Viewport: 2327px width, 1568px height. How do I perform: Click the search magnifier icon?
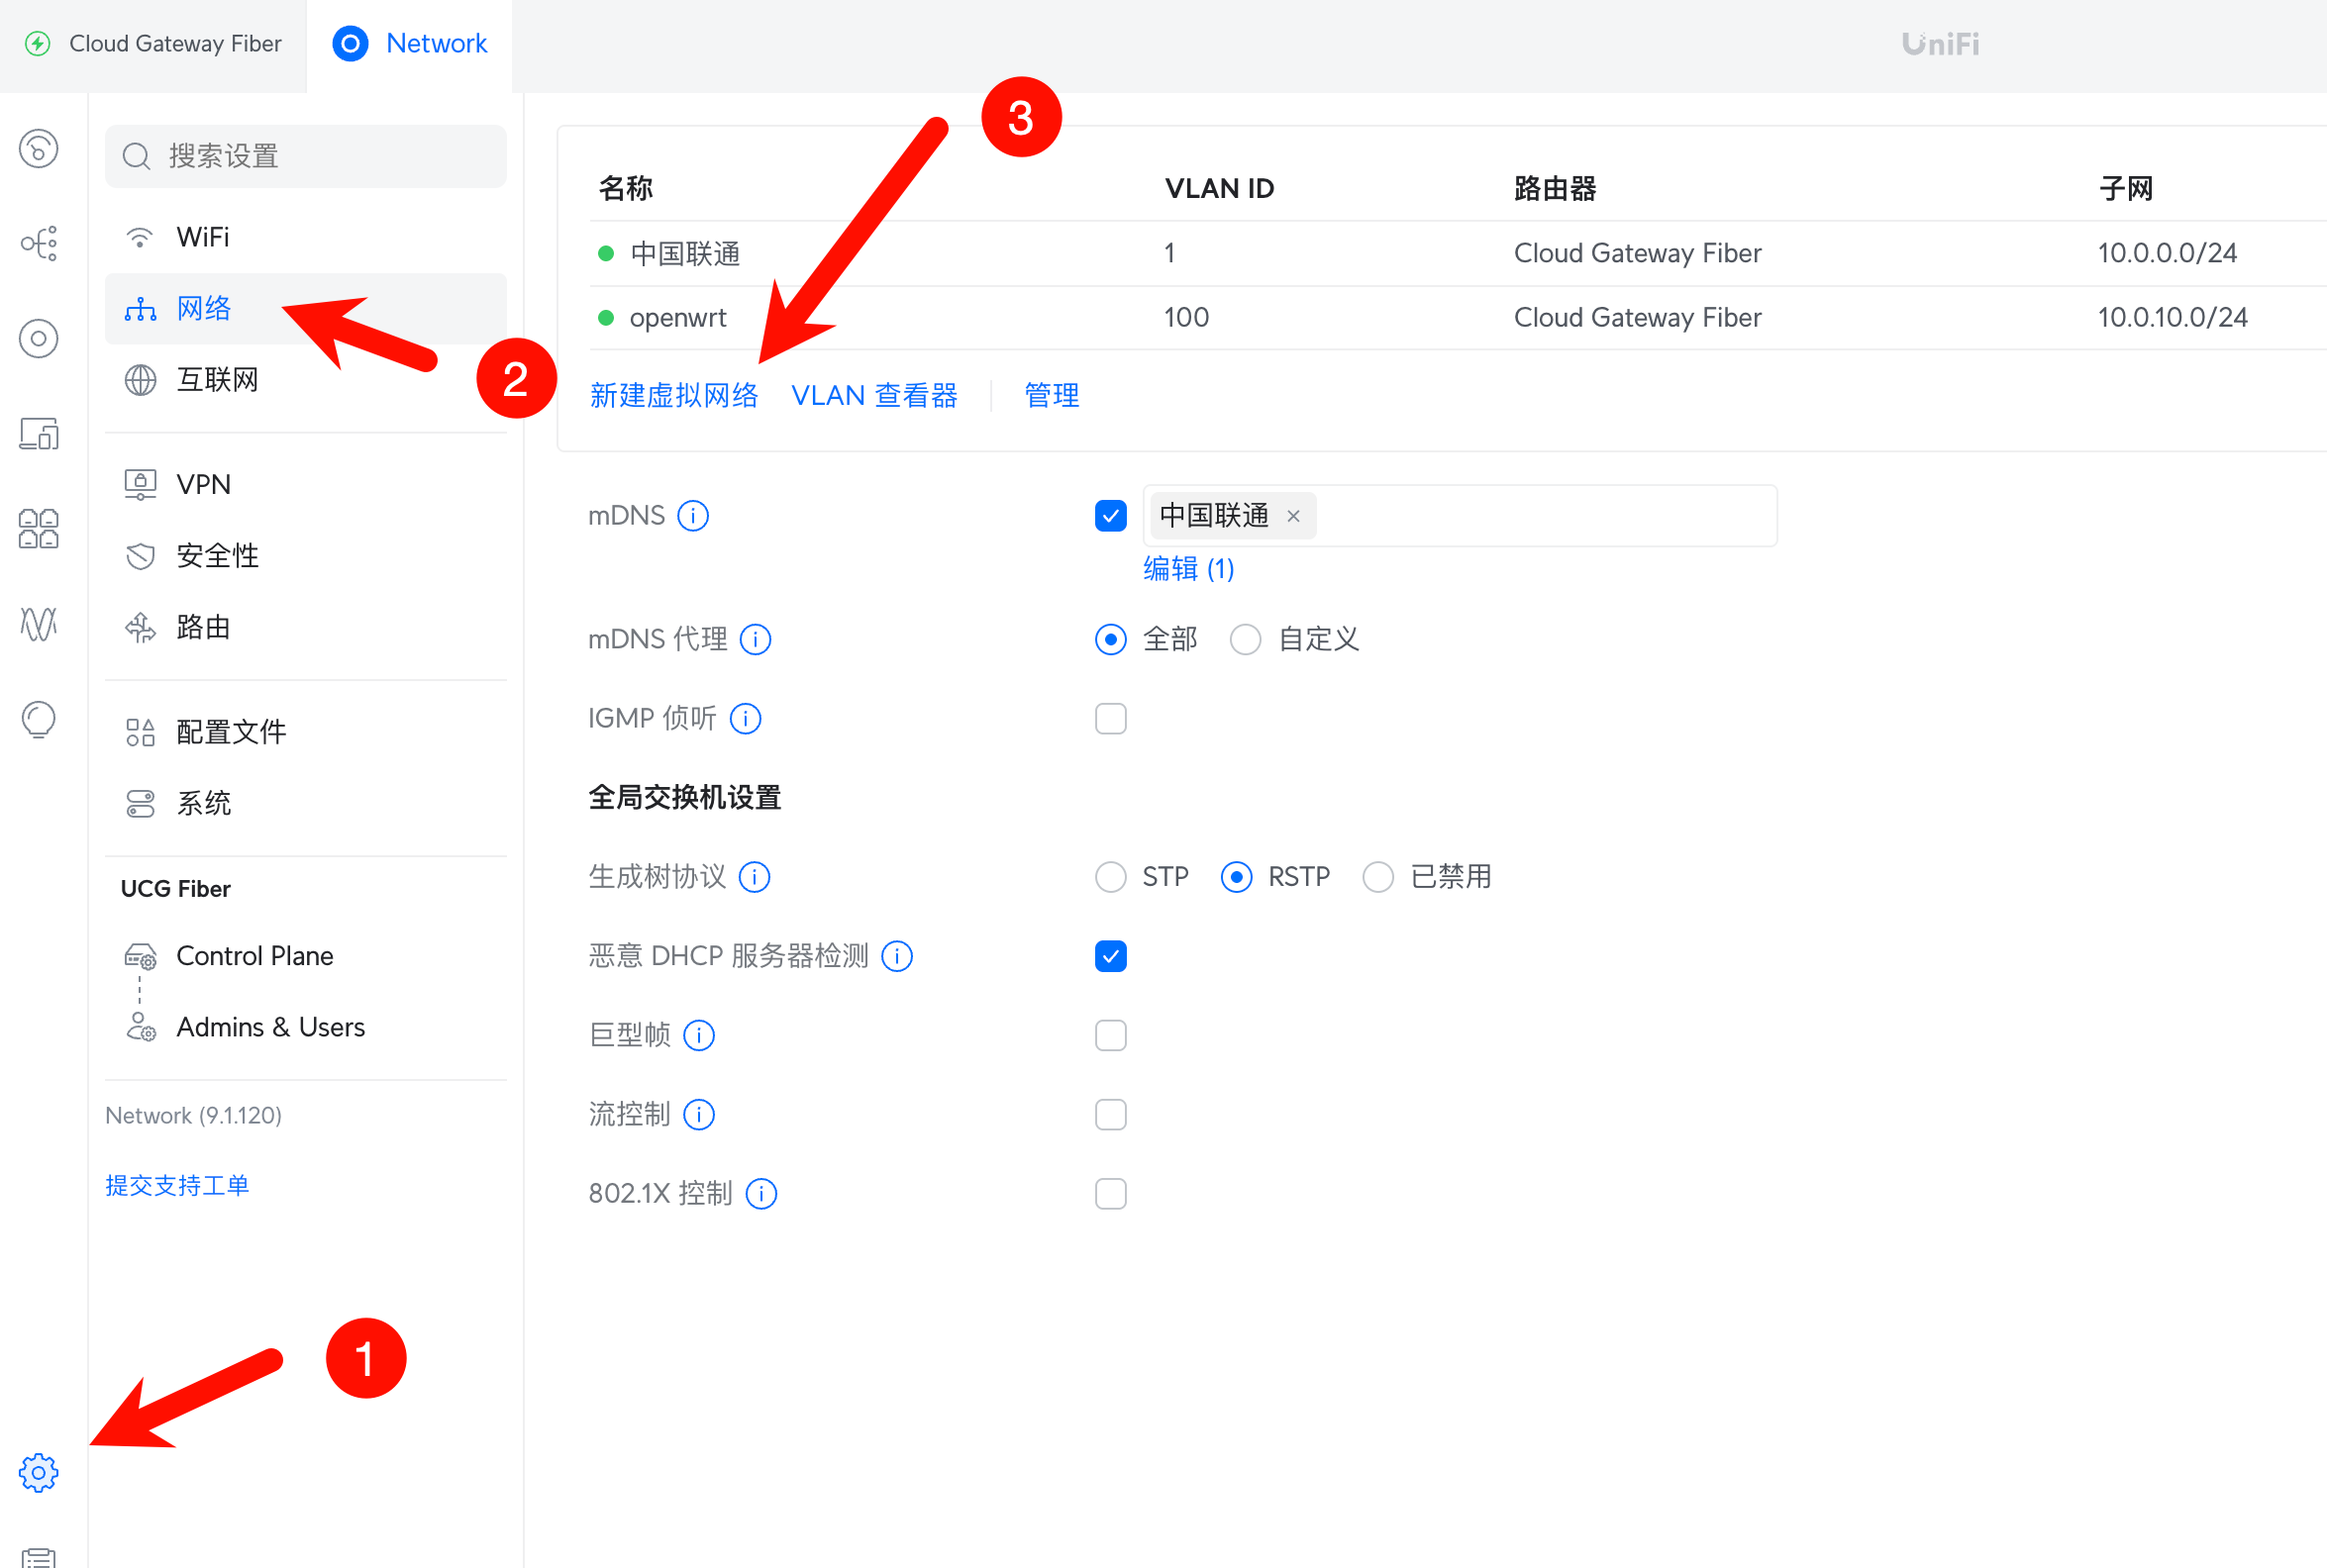click(136, 156)
